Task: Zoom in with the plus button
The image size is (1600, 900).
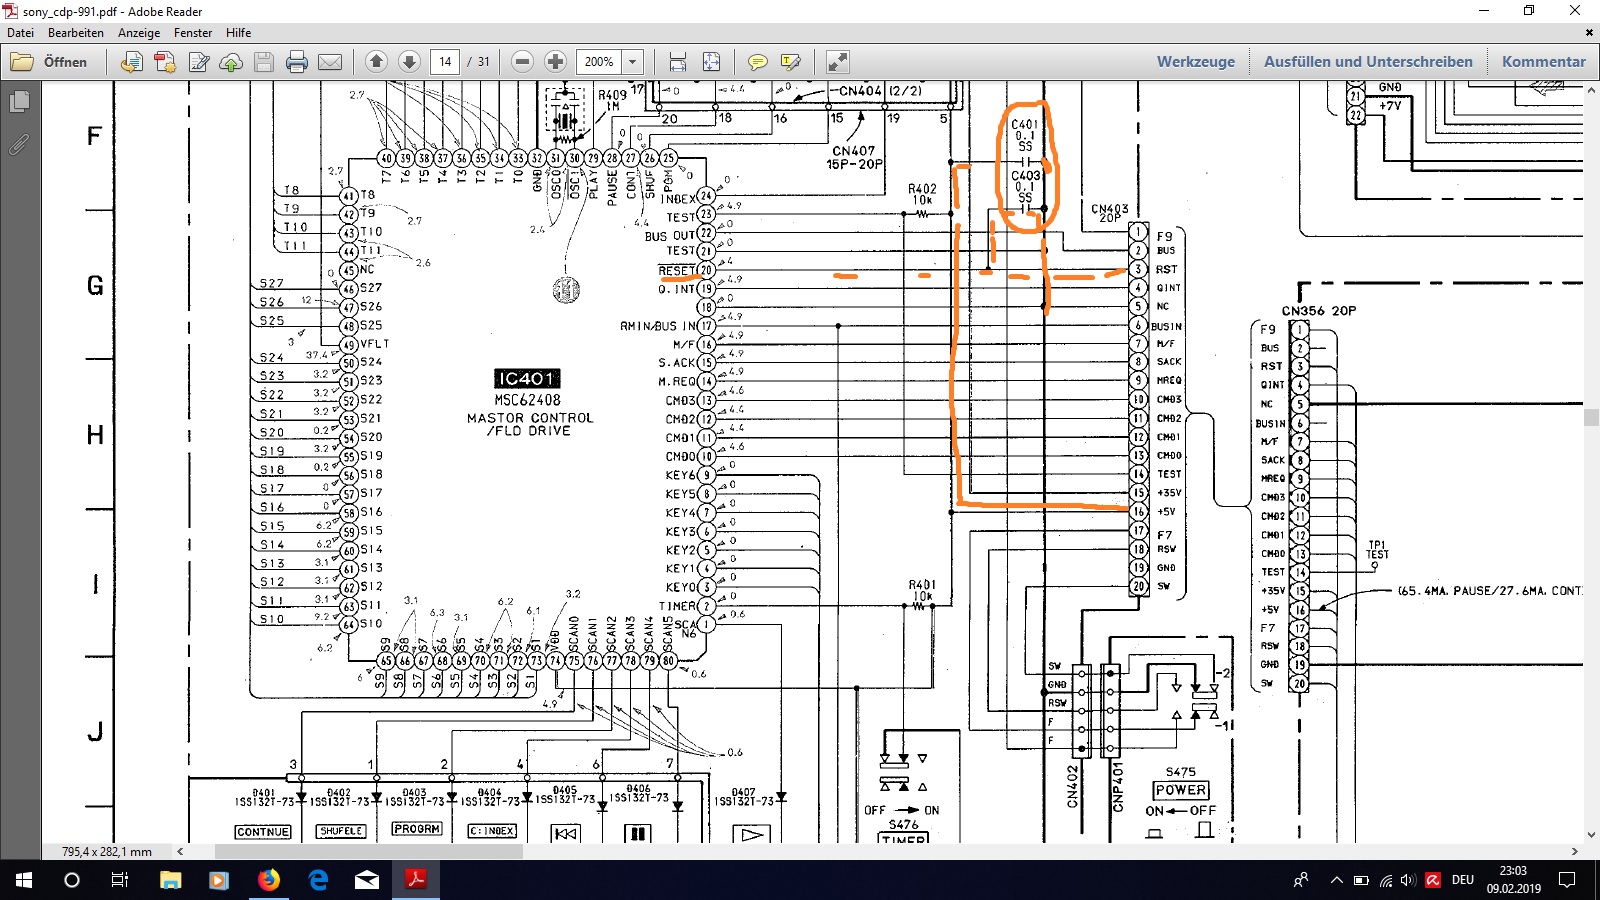Action: pyautogui.click(x=555, y=62)
